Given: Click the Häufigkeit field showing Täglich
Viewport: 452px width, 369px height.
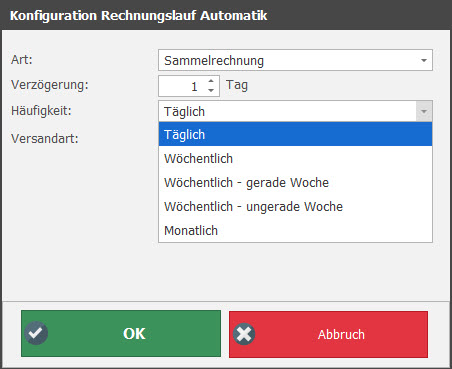Looking at the screenshot, I should point(287,111).
